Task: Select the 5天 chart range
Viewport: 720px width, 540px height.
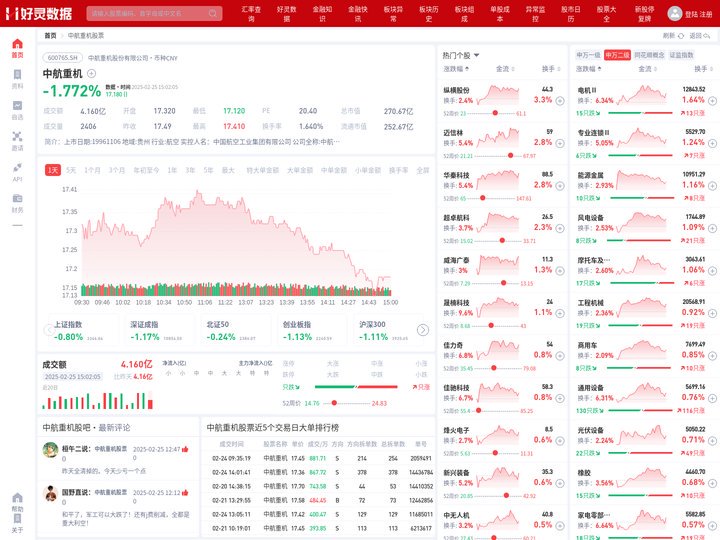Action: tap(71, 170)
